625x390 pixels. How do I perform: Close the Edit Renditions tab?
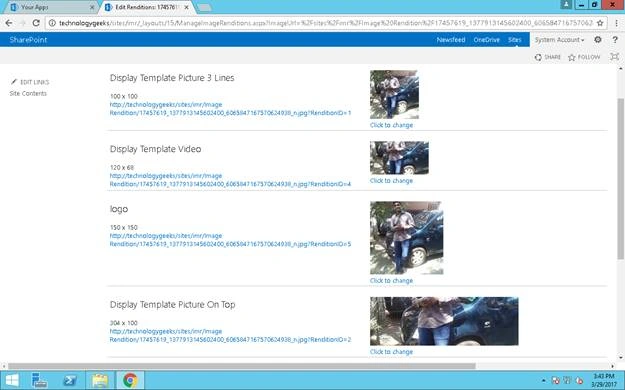click(x=187, y=7)
